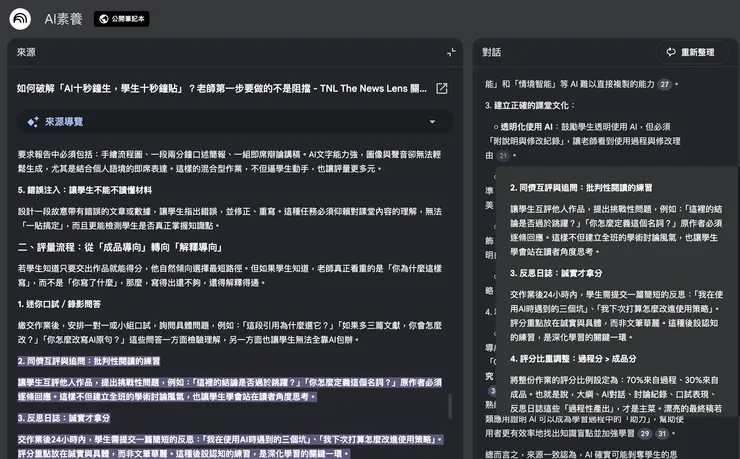The image size is (740, 459).
Task: Click the 來源 panel header label
Action: click(26, 52)
